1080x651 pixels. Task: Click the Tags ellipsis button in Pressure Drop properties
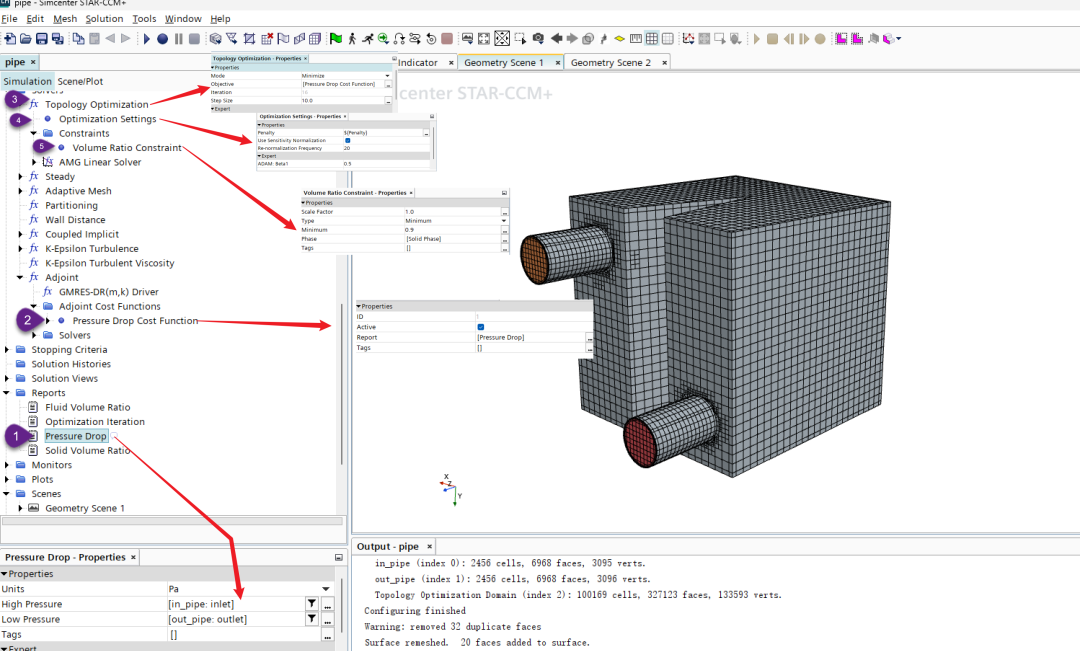click(x=328, y=634)
